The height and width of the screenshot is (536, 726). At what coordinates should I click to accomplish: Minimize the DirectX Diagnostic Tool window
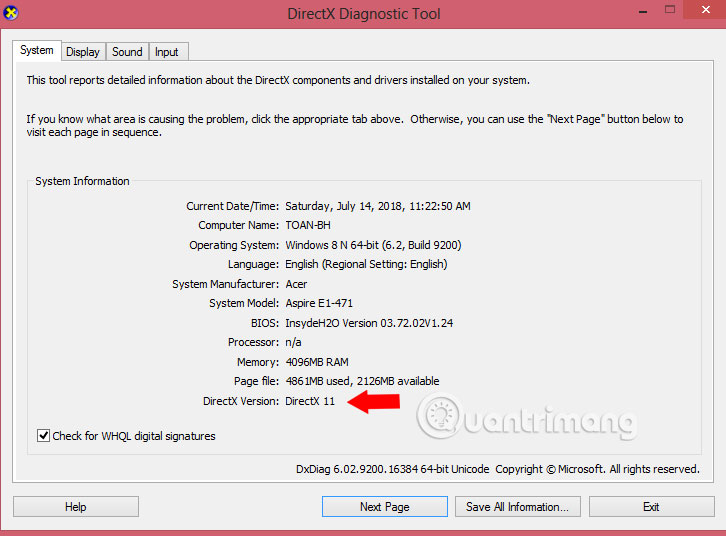tap(643, 10)
